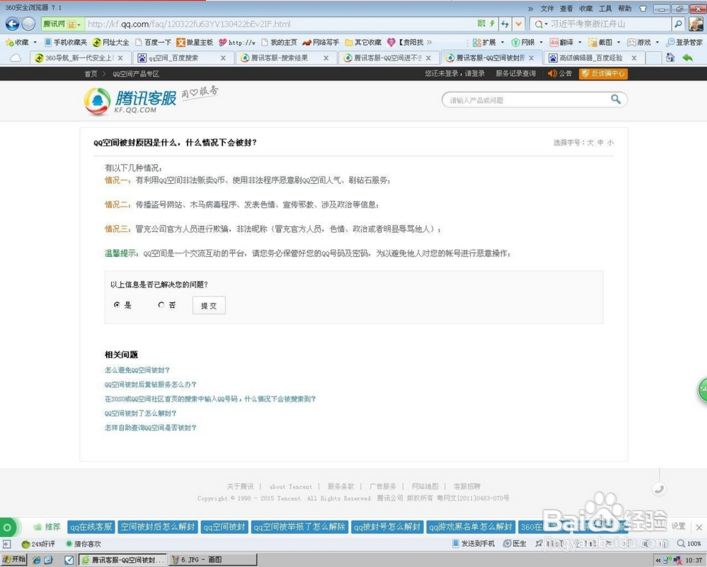Select the 是 radio button
The width and height of the screenshot is (707, 567).
click(117, 305)
